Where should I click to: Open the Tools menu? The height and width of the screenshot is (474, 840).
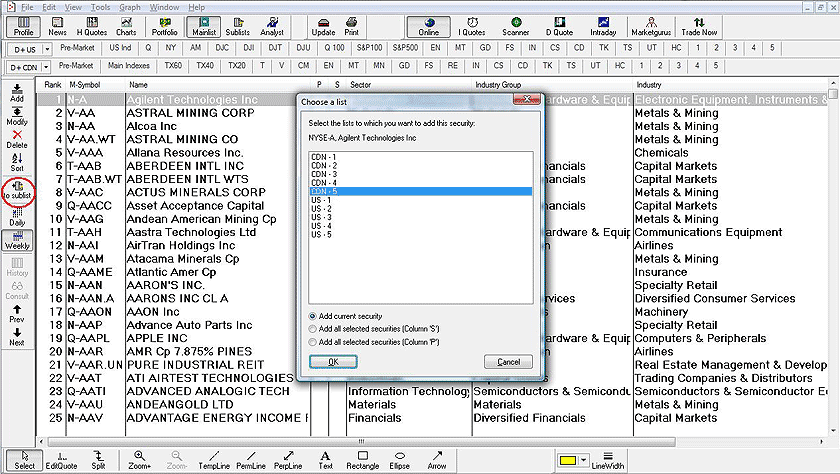tap(100, 7)
